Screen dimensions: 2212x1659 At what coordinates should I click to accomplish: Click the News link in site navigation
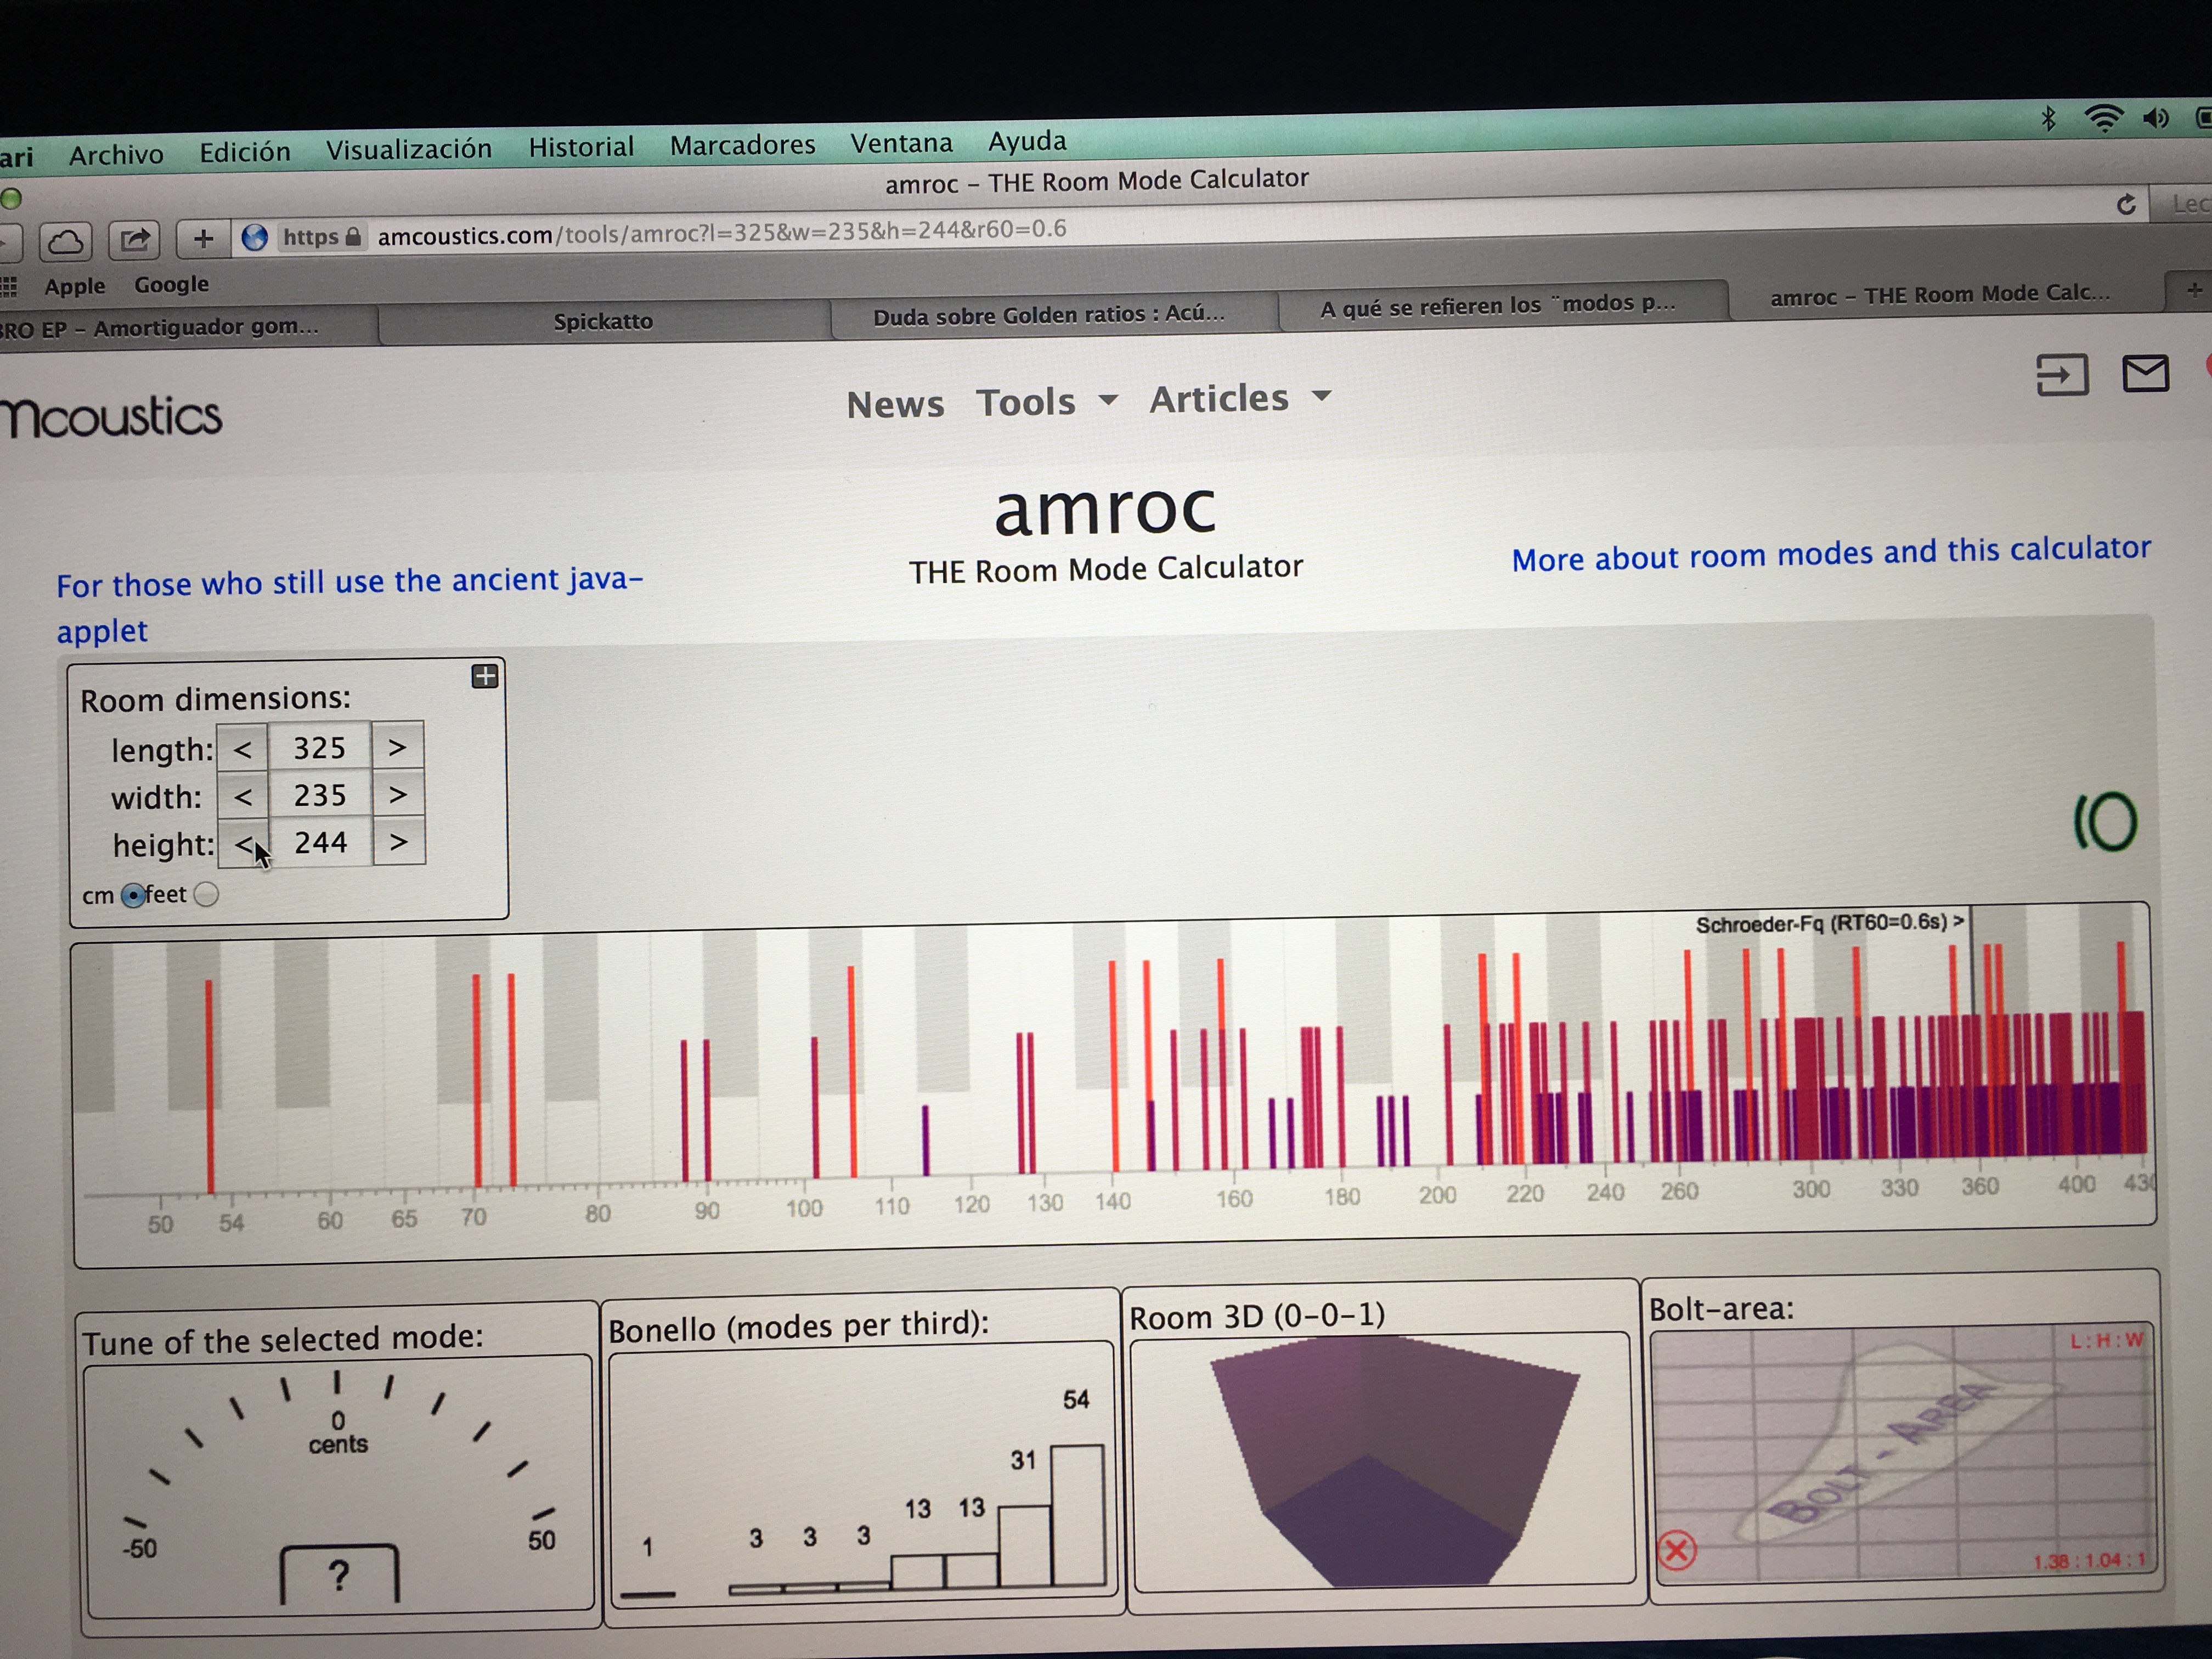[895, 404]
